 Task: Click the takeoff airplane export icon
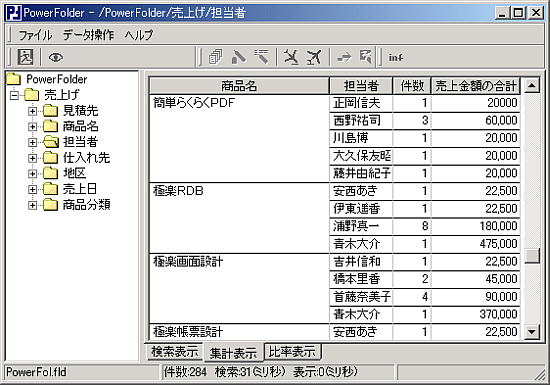tap(314, 57)
